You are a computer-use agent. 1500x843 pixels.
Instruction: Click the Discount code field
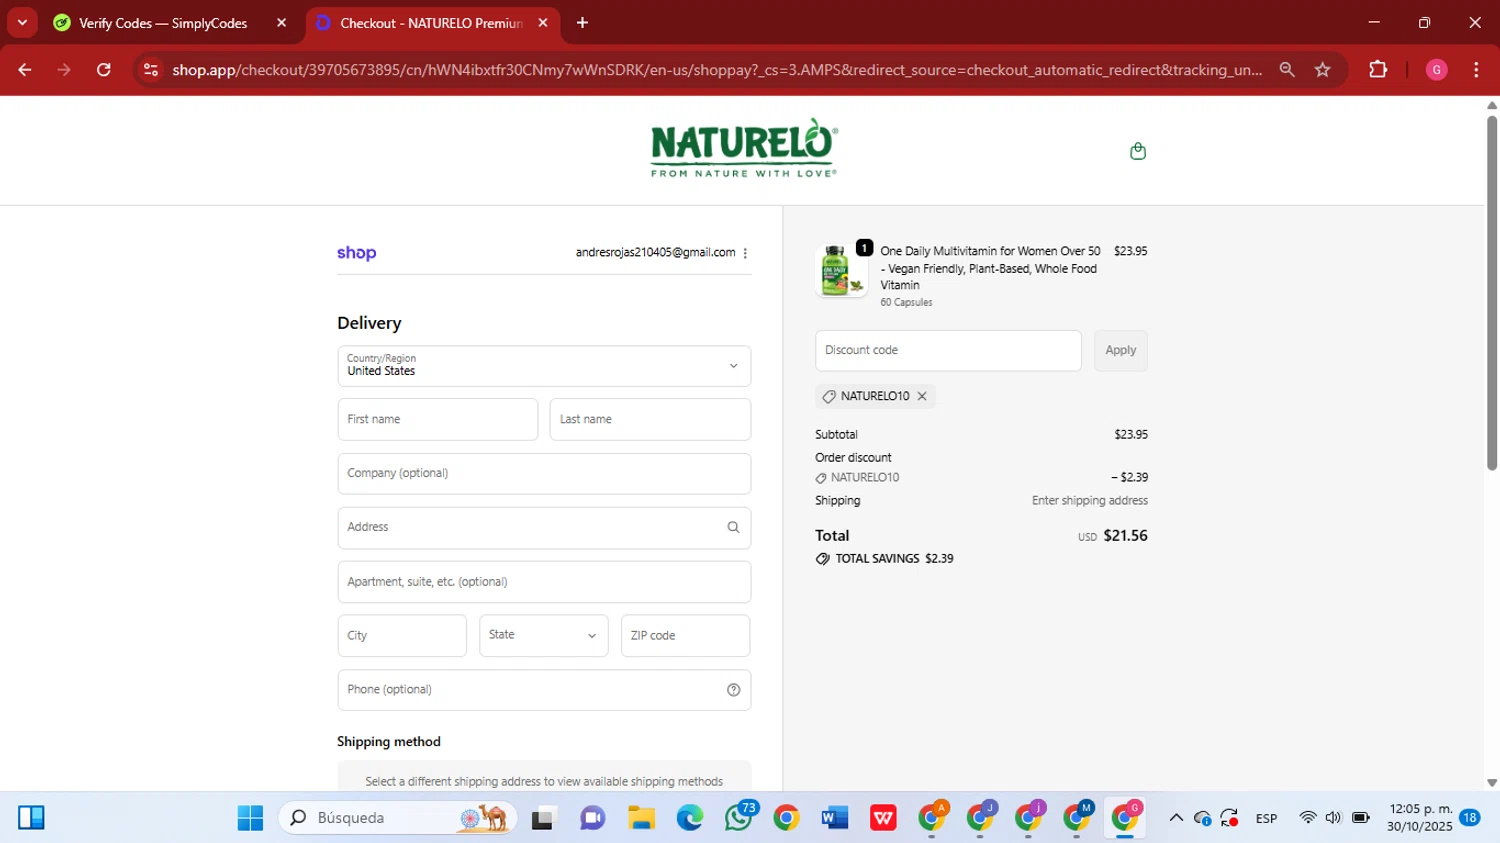[x=948, y=351]
